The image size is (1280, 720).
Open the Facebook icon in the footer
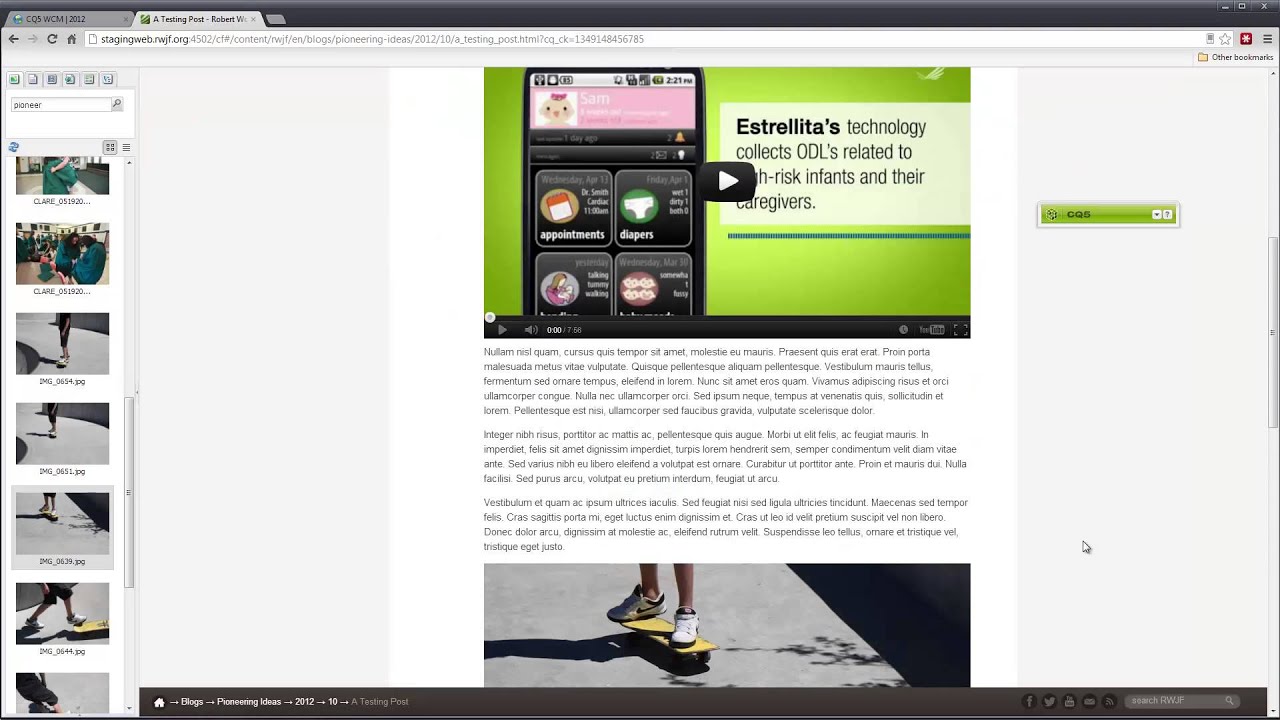tap(1030, 701)
